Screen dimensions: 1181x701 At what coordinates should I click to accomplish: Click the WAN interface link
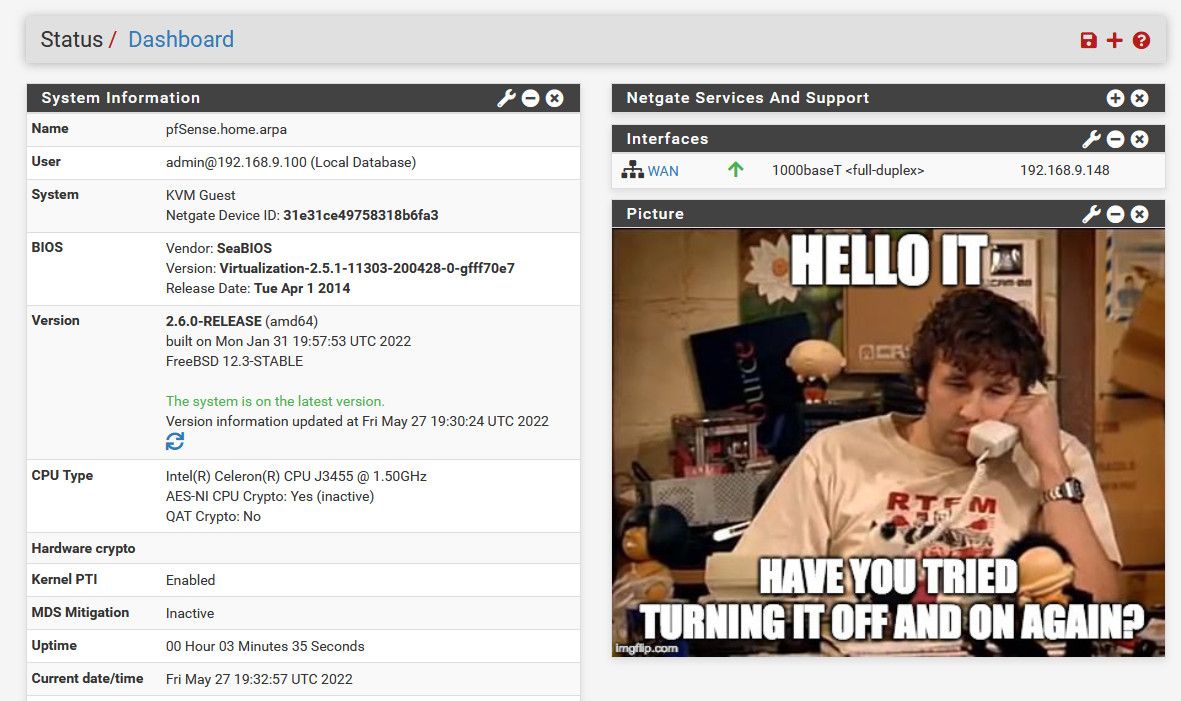663,171
